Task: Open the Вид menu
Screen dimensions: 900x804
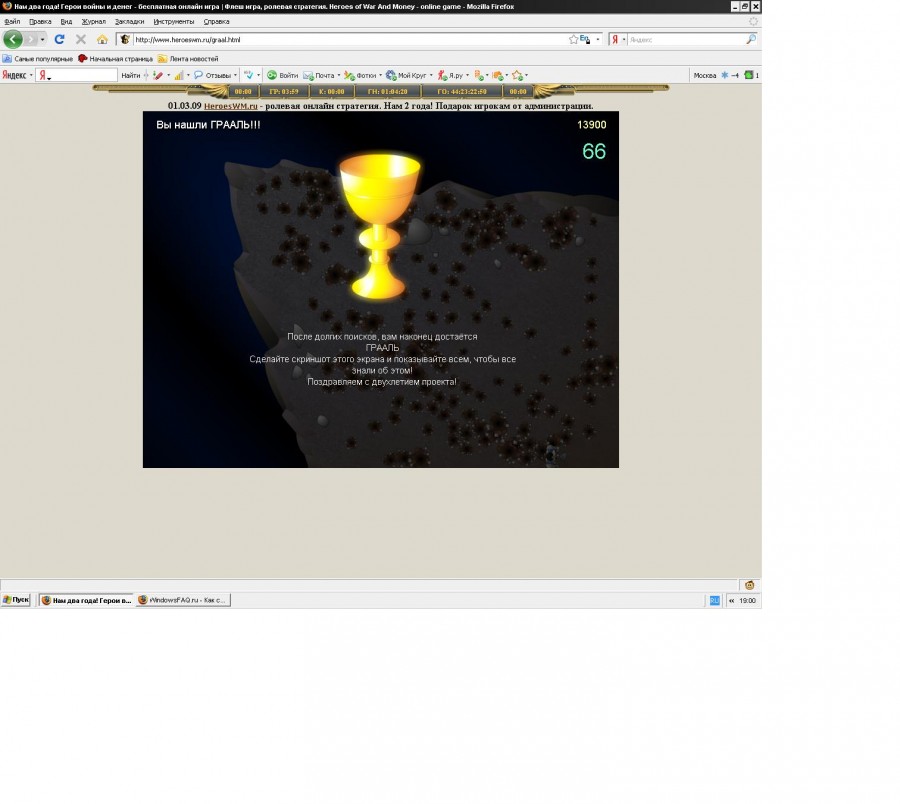Action: [x=66, y=21]
